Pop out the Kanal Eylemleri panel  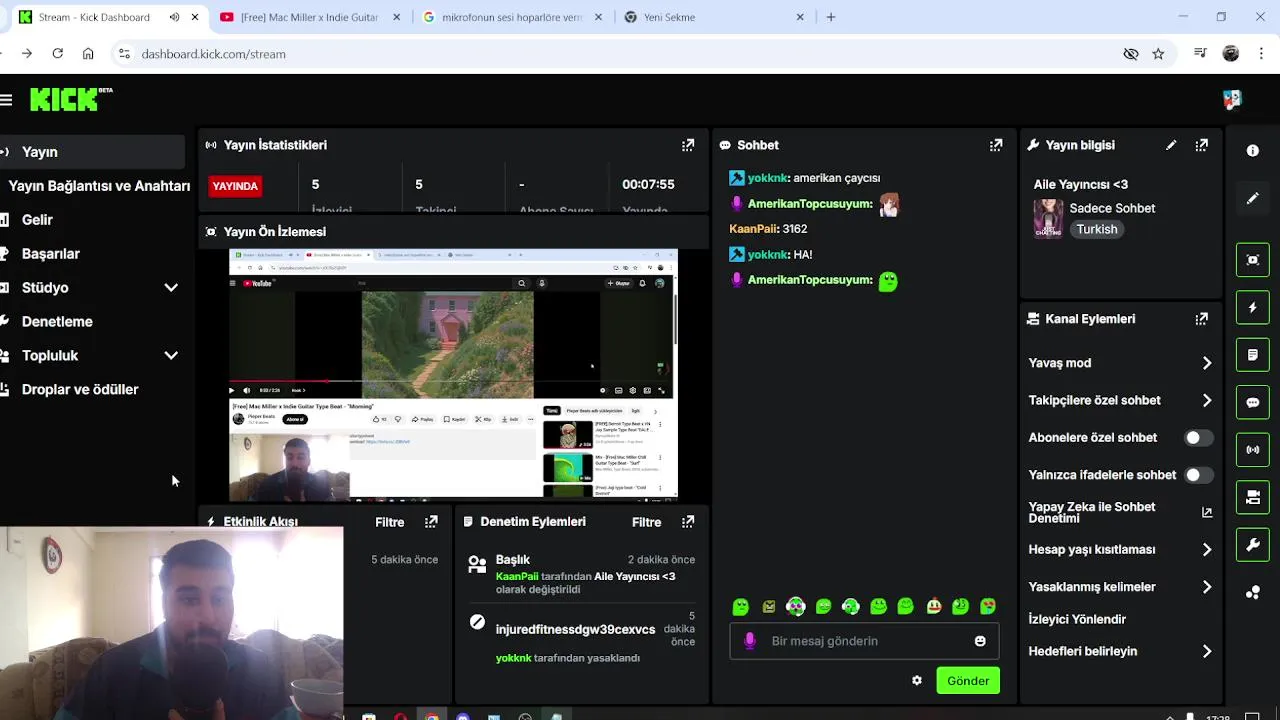point(1202,319)
